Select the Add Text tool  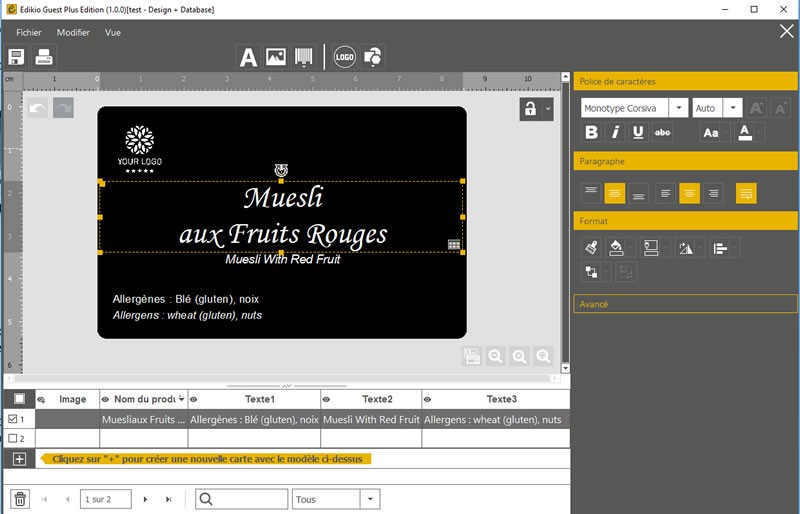click(x=248, y=57)
